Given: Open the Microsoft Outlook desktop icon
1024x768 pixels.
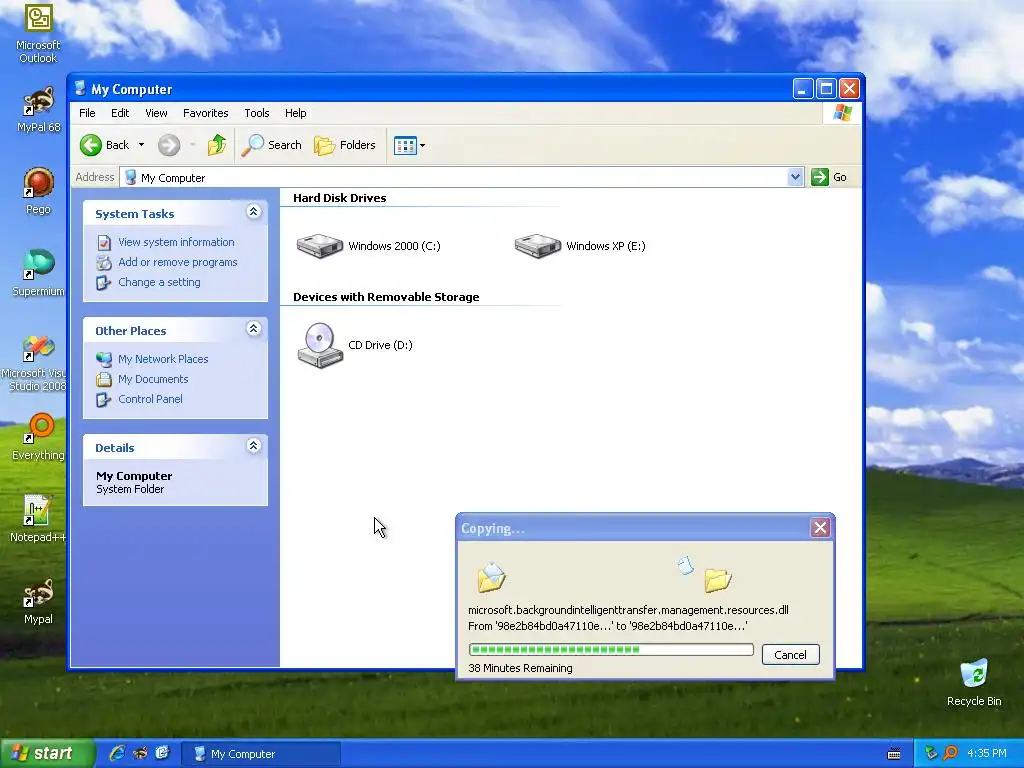Looking at the screenshot, I should (38, 34).
